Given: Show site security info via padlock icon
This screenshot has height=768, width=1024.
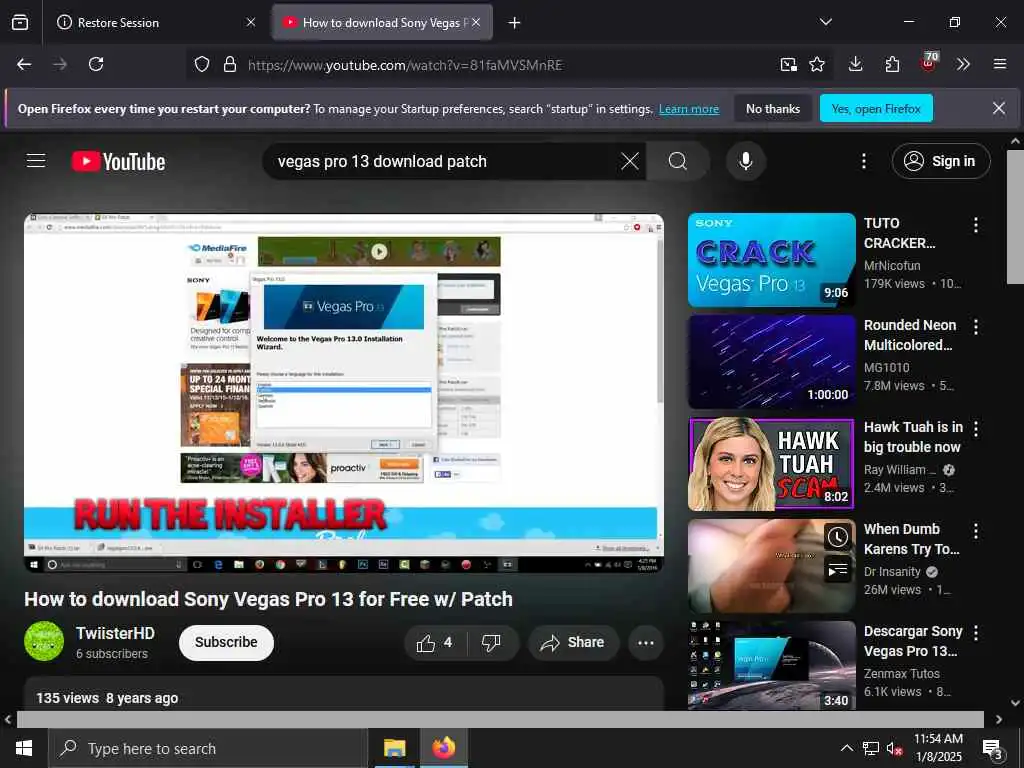Looking at the screenshot, I should pyautogui.click(x=230, y=65).
